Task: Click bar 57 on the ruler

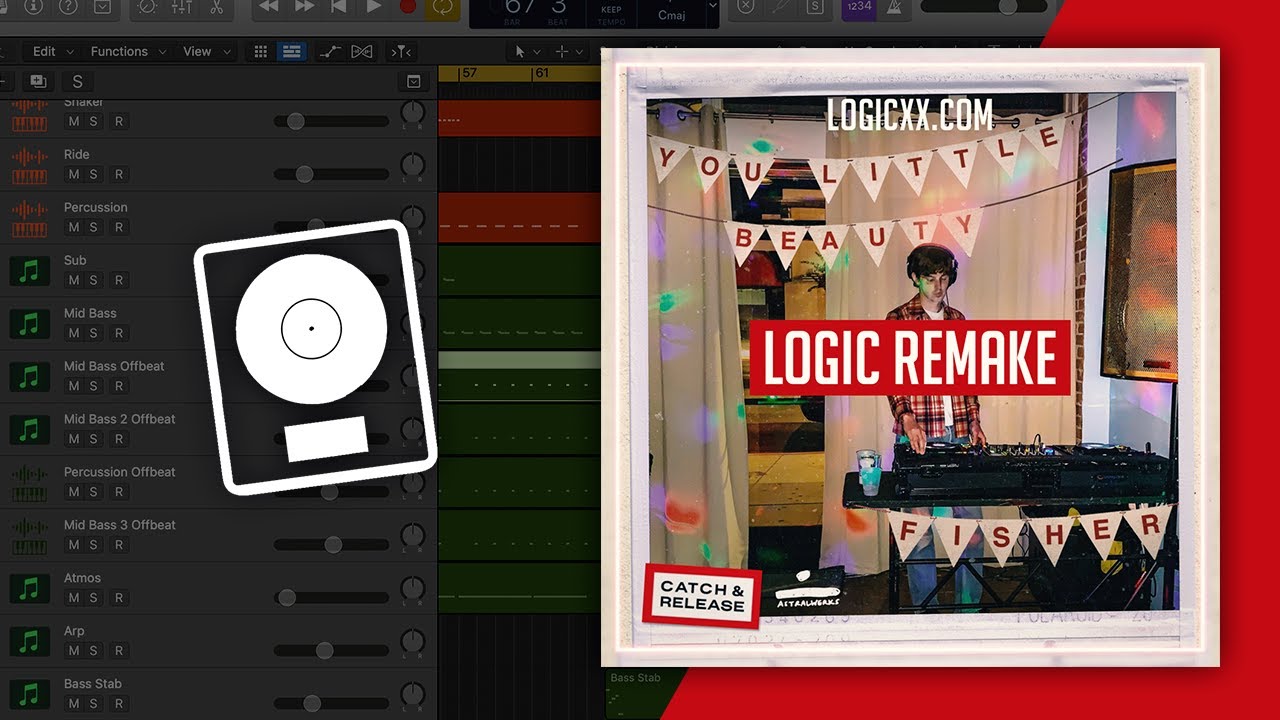Action: [469, 73]
